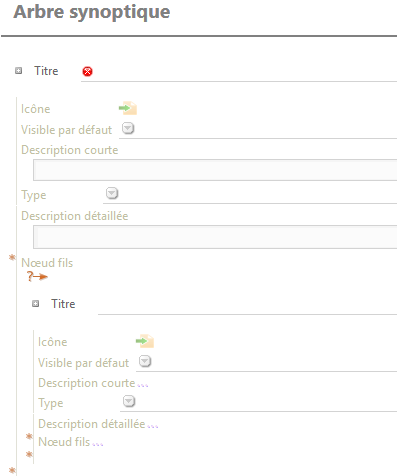The height and width of the screenshot is (476, 397).
Task: Open nested Visible par défaut dropdown
Action: [145, 361]
